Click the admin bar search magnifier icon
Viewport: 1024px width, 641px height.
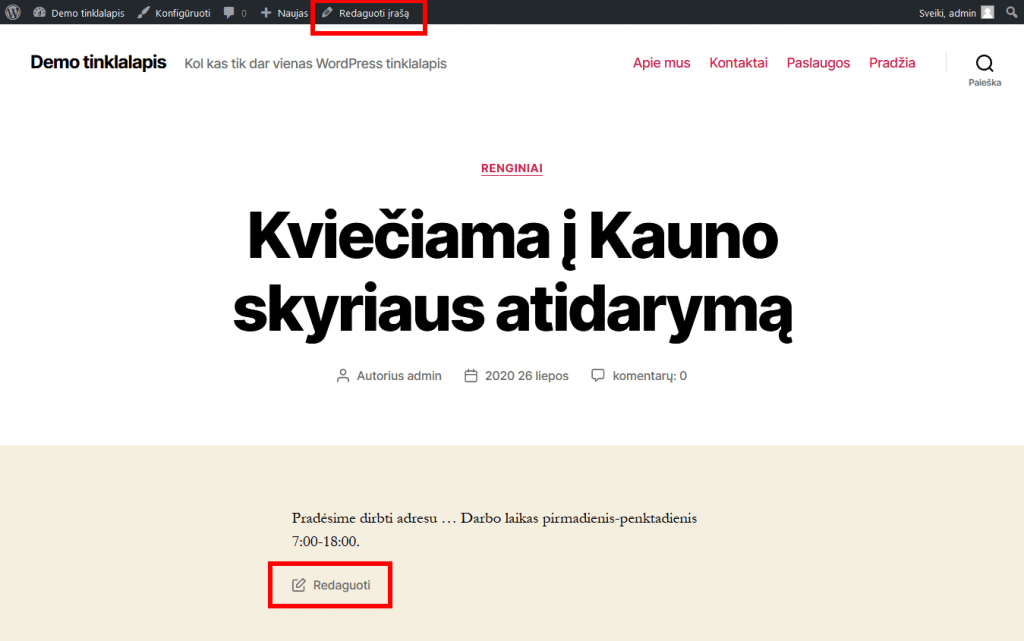tap(1011, 12)
